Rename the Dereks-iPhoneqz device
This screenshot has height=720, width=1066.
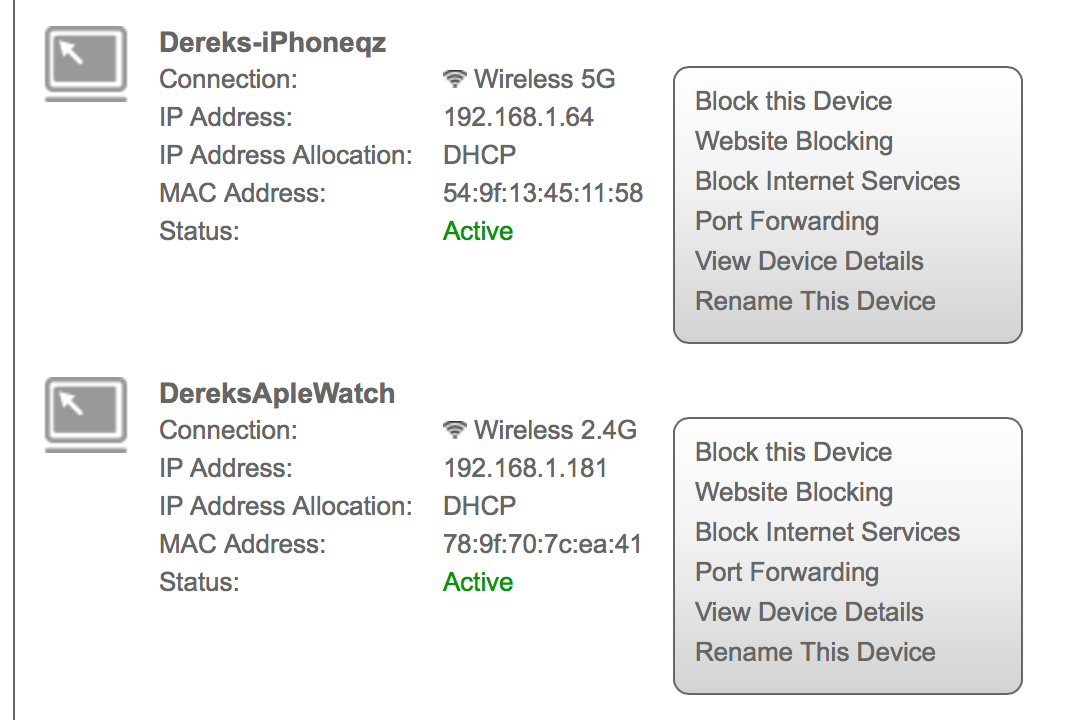coord(815,301)
